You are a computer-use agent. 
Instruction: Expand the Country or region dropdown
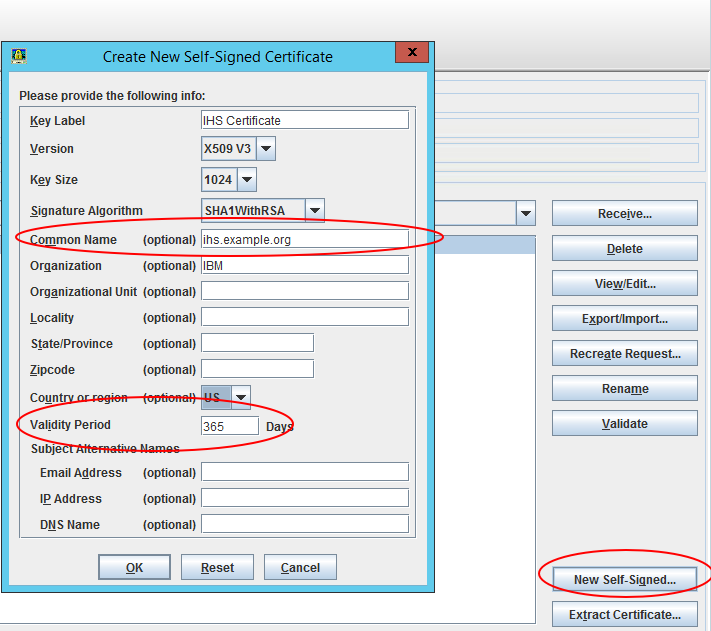click(241, 397)
